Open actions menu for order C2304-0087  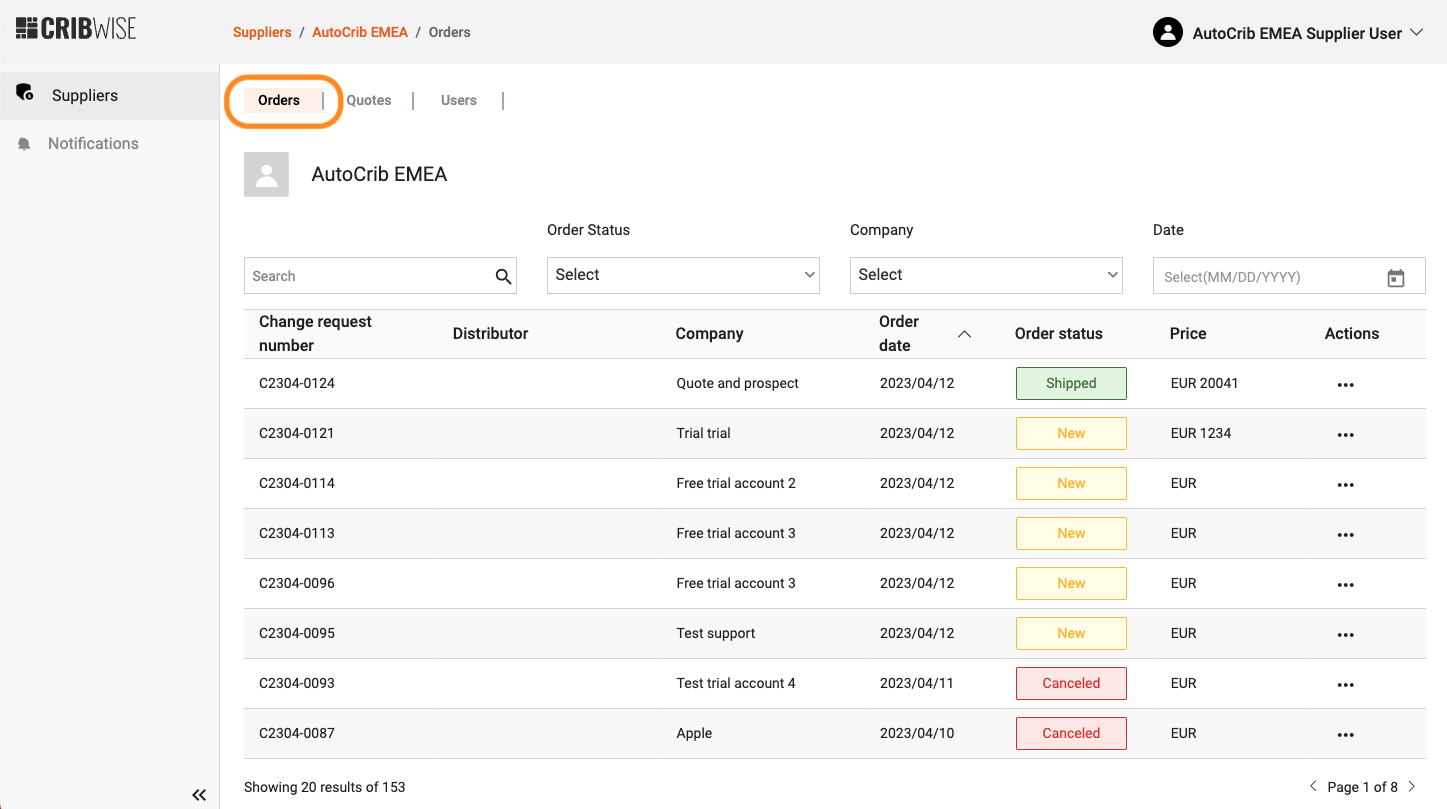pos(1345,735)
